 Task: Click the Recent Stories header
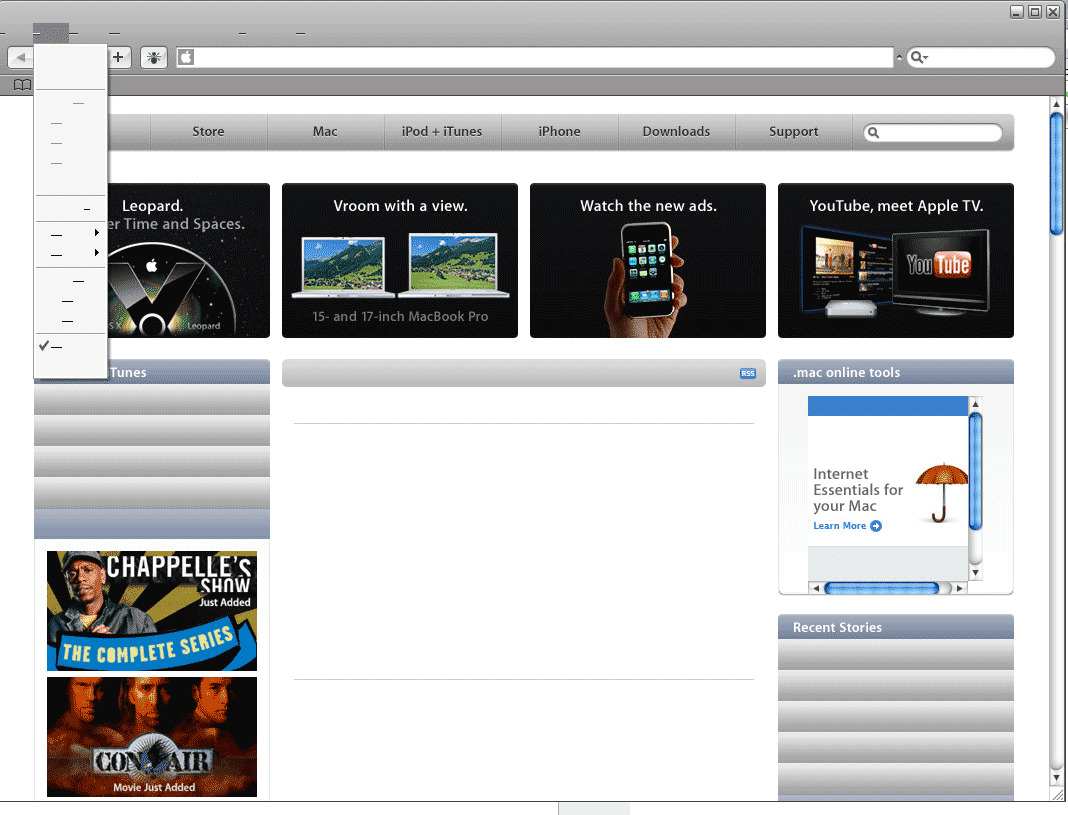point(896,627)
